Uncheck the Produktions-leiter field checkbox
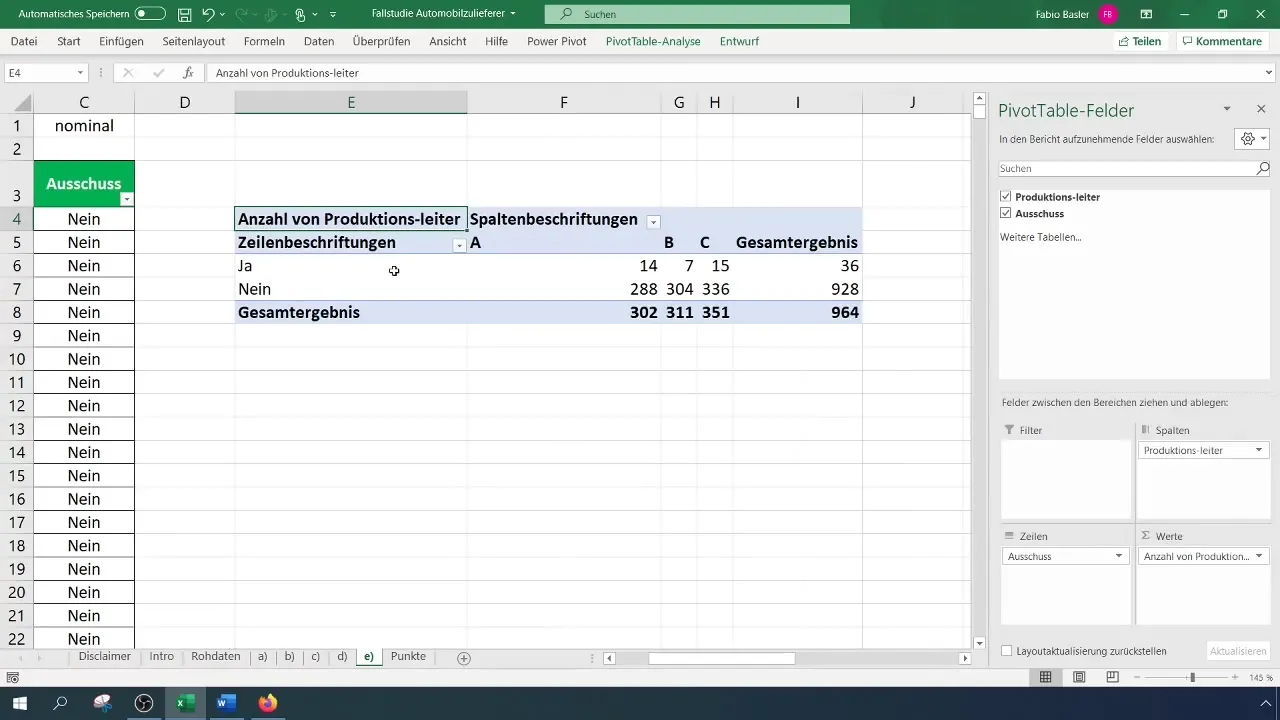The image size is (1280, 720). pyautogui.click(x=1006, y=197)
